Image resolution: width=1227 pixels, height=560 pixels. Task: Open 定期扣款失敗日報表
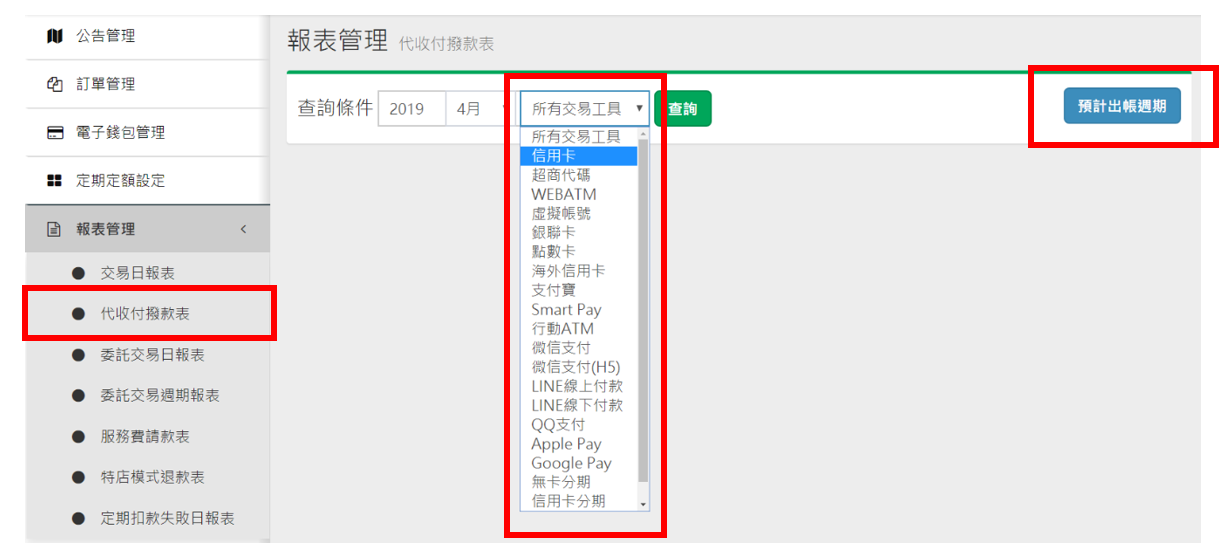click(167, 519)
